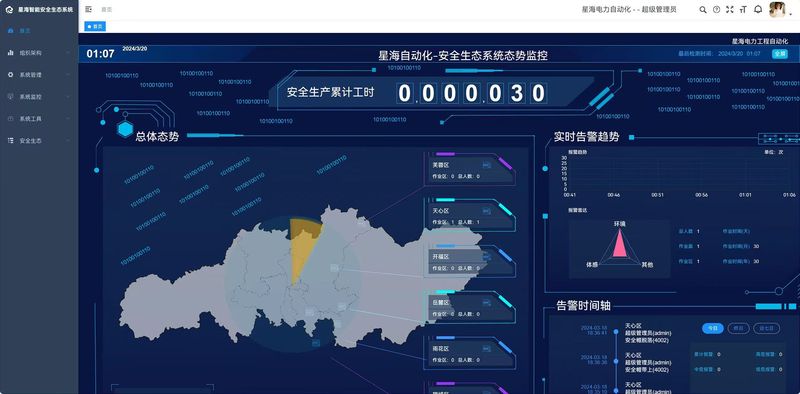Screen dimensions: 800x394
Task: Open the 开福区 district card
Action: click(x=469, y=261)
